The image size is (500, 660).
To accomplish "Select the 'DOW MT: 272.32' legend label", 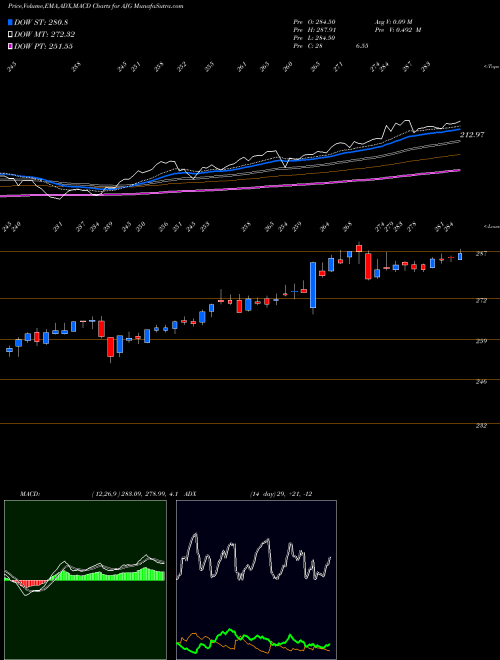I will pyautogui.click(x=45, y=35).
